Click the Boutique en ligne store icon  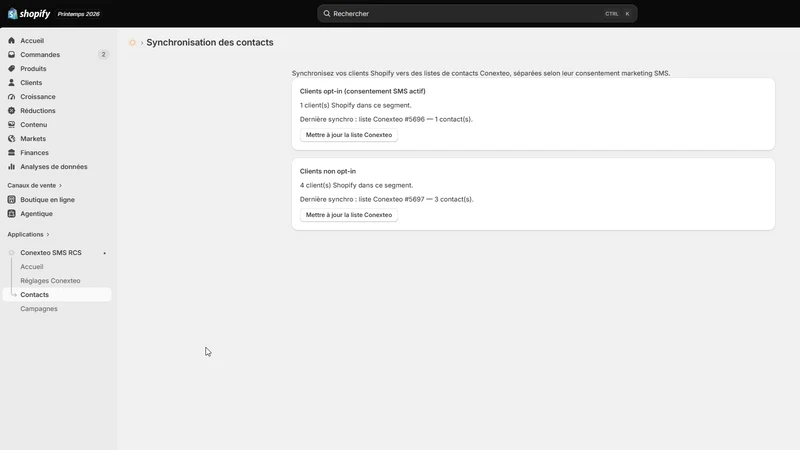click(x=11, y=199)
